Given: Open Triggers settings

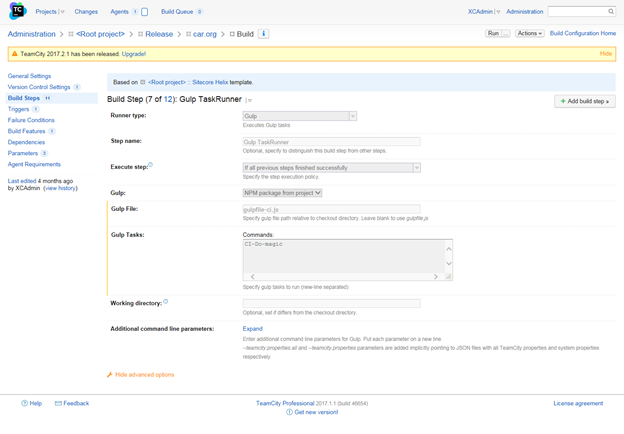Looking at the screenshot, I should tap(18, 109).
